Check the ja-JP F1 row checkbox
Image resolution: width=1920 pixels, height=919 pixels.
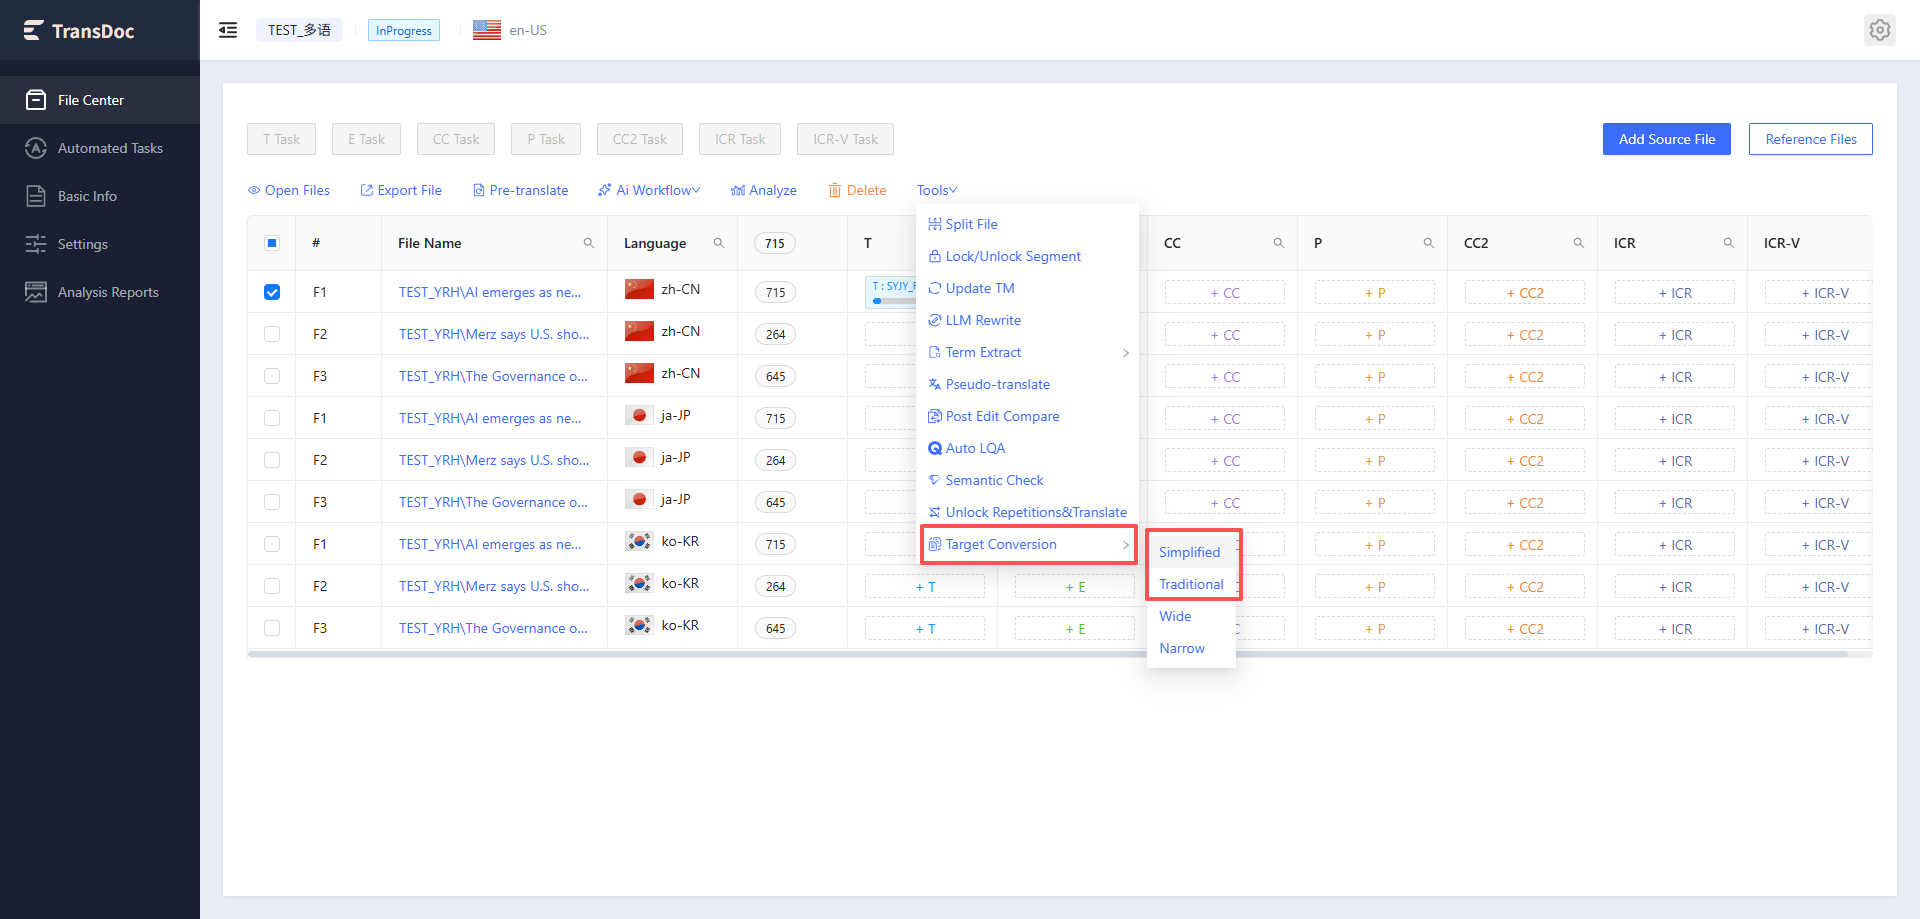(x=272, y=418)
